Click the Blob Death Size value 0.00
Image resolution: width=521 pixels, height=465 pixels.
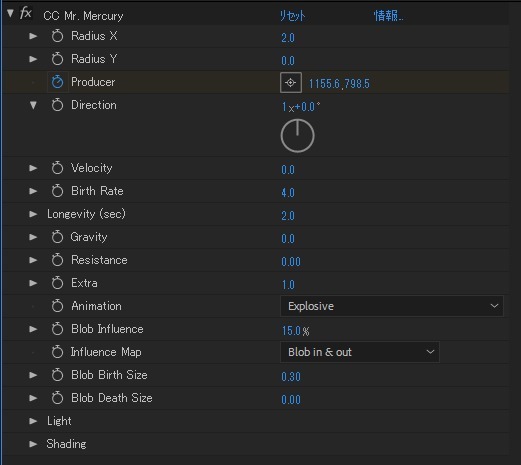point(291,400)
